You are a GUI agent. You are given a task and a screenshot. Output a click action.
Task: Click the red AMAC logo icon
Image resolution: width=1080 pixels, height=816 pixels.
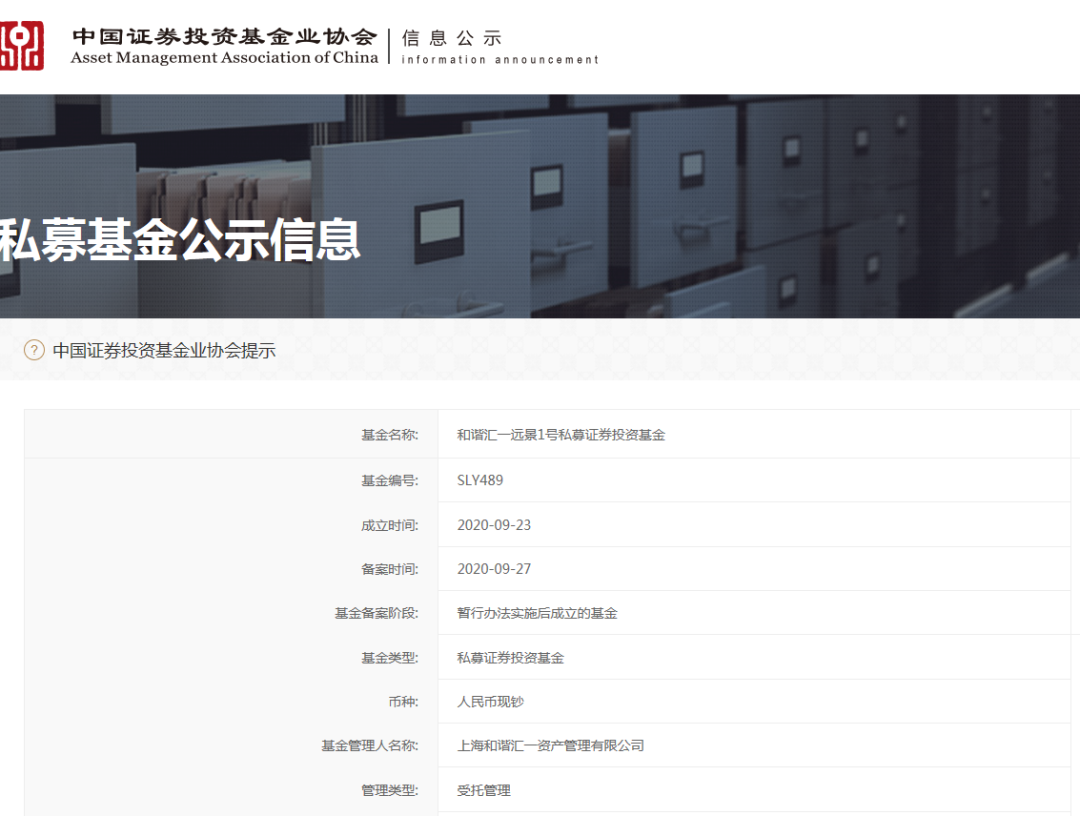pyautogui.click(x=21, y=46)
